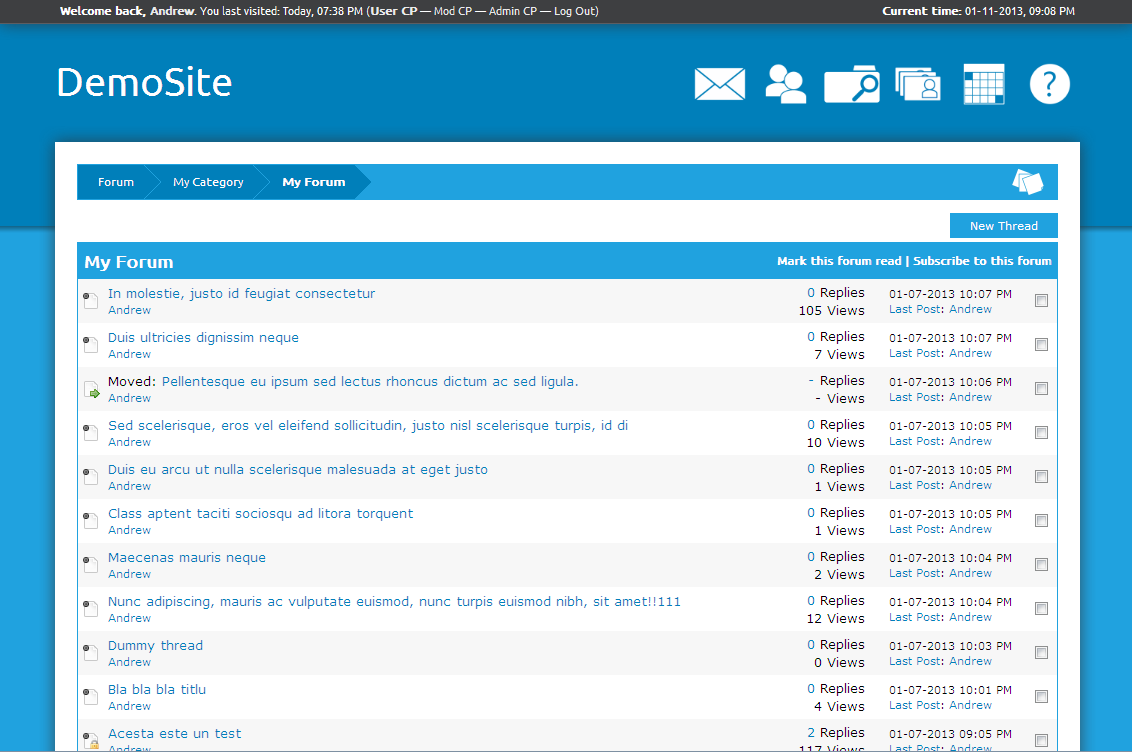Open the calendar icon in header
Viewport: 1132px width, 752px height.
pos(983,84)
